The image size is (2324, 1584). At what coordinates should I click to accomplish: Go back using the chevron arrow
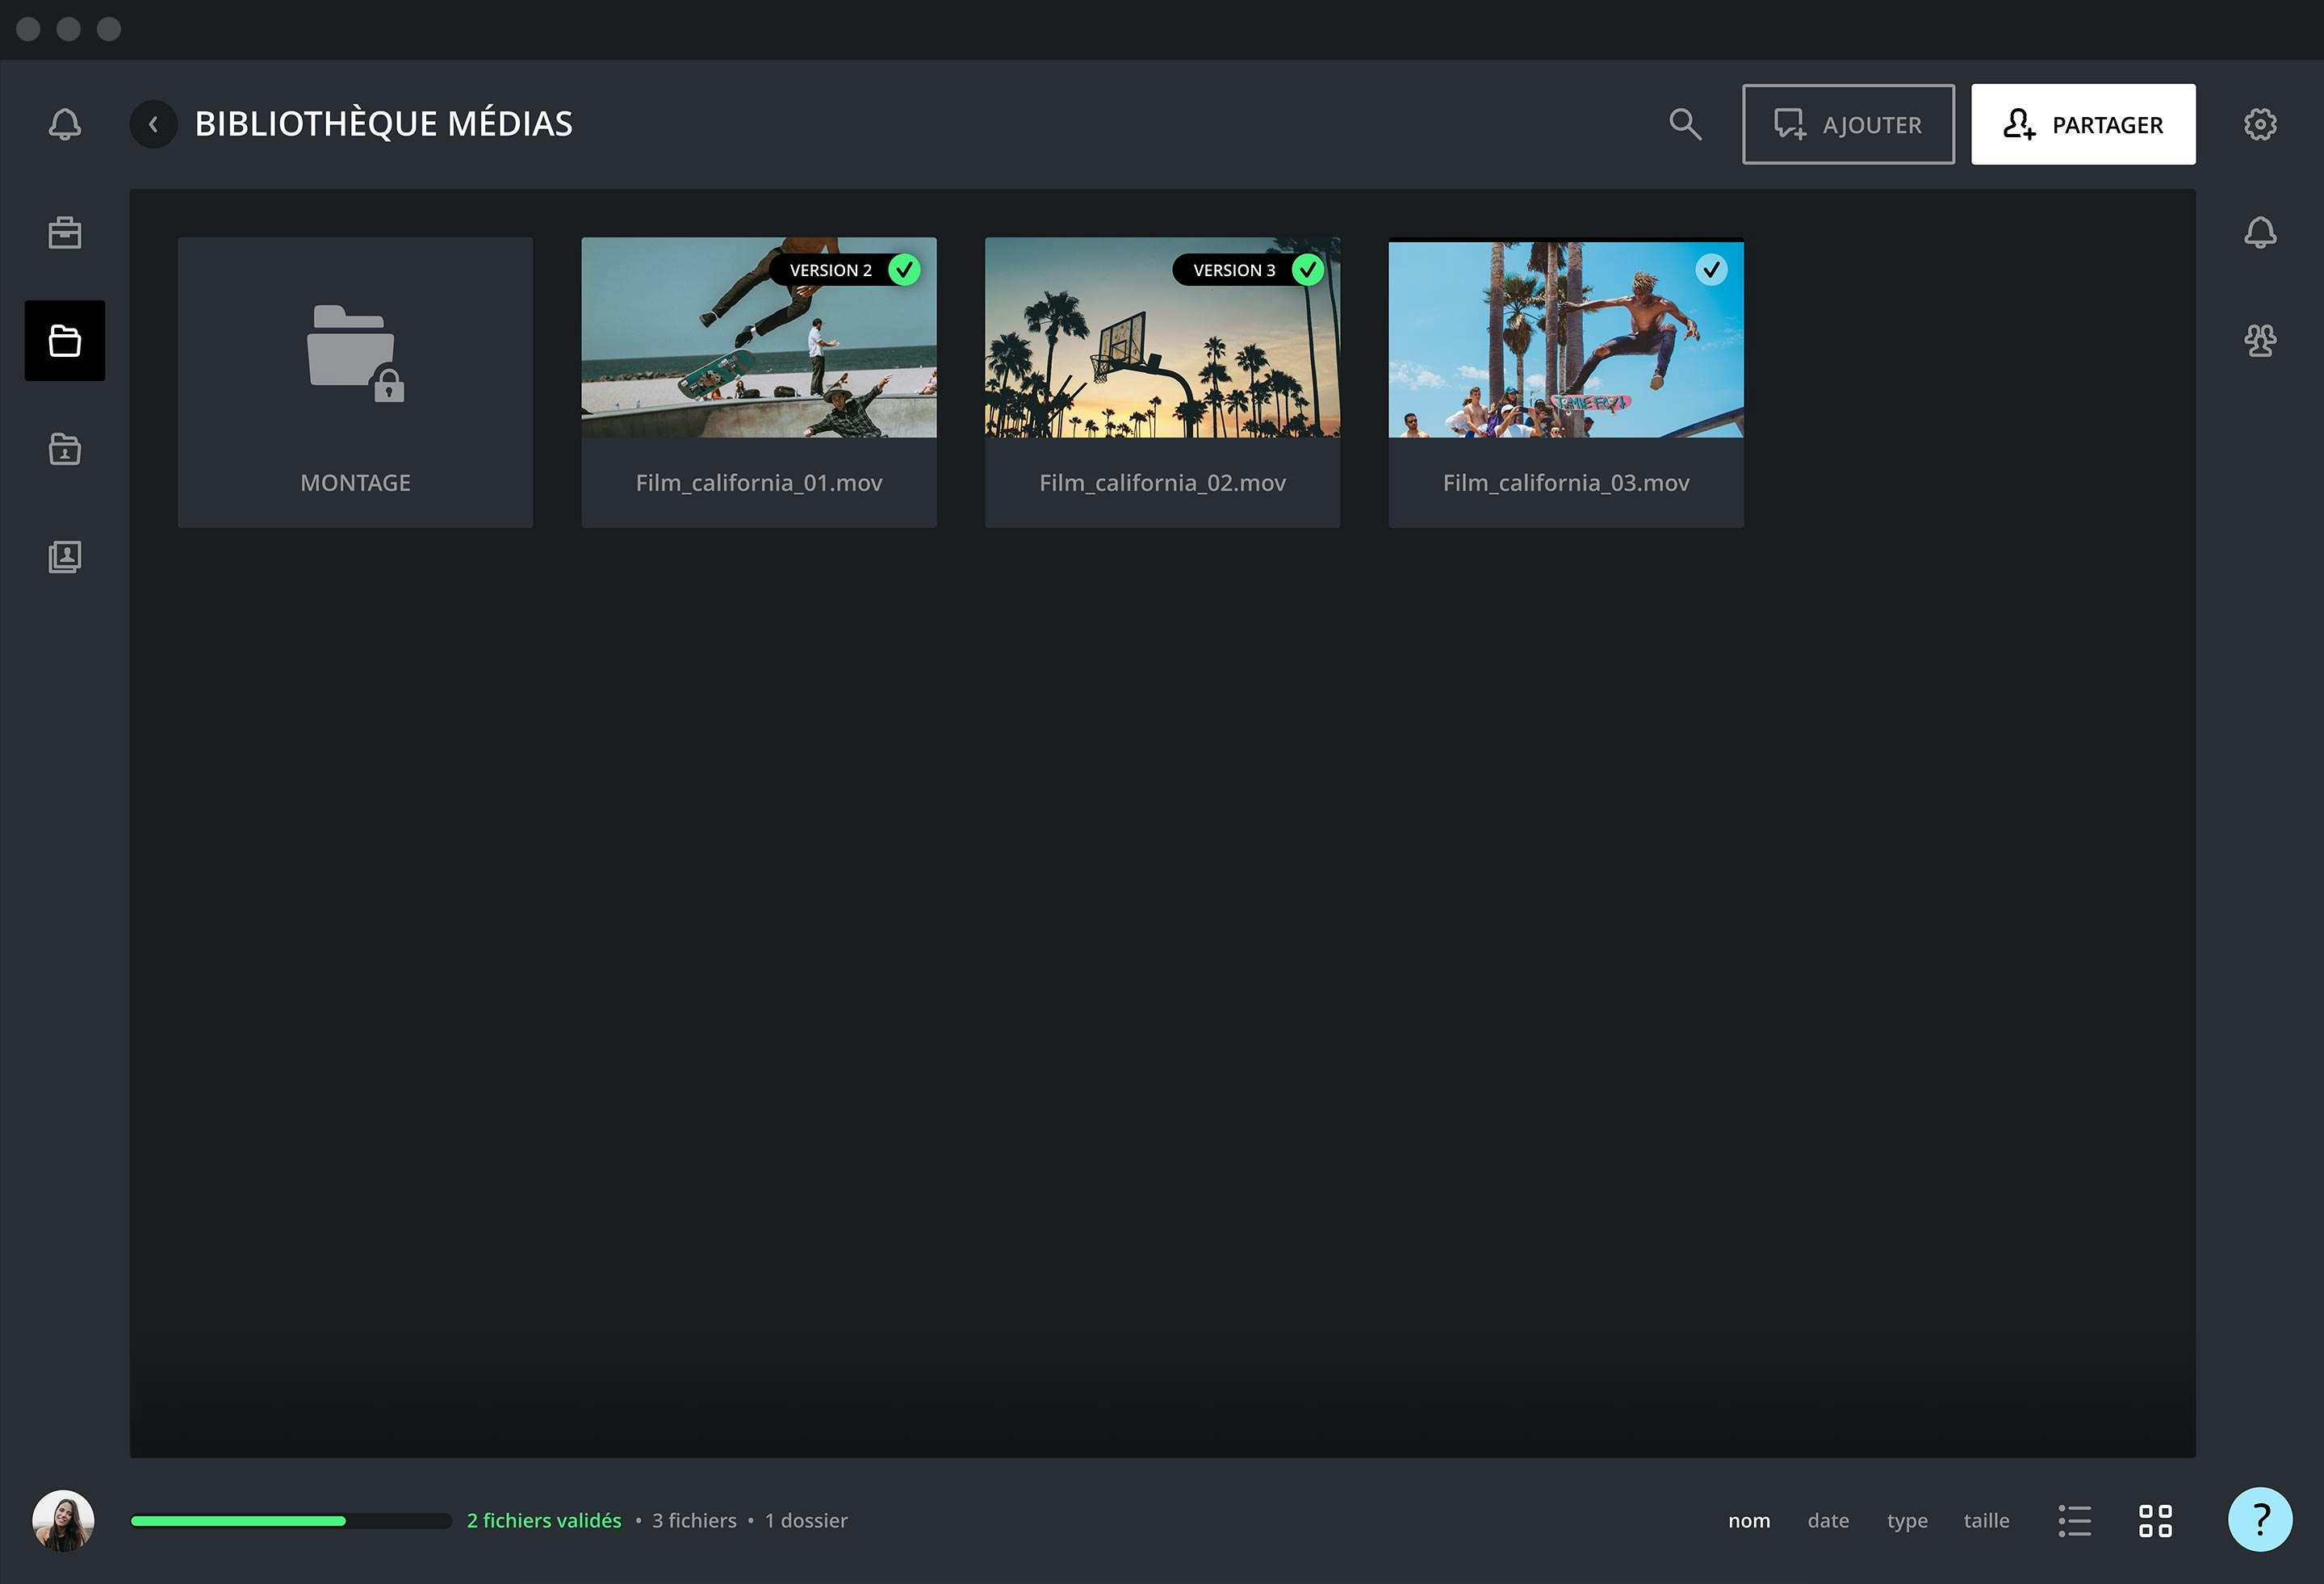tap(153, 124)
